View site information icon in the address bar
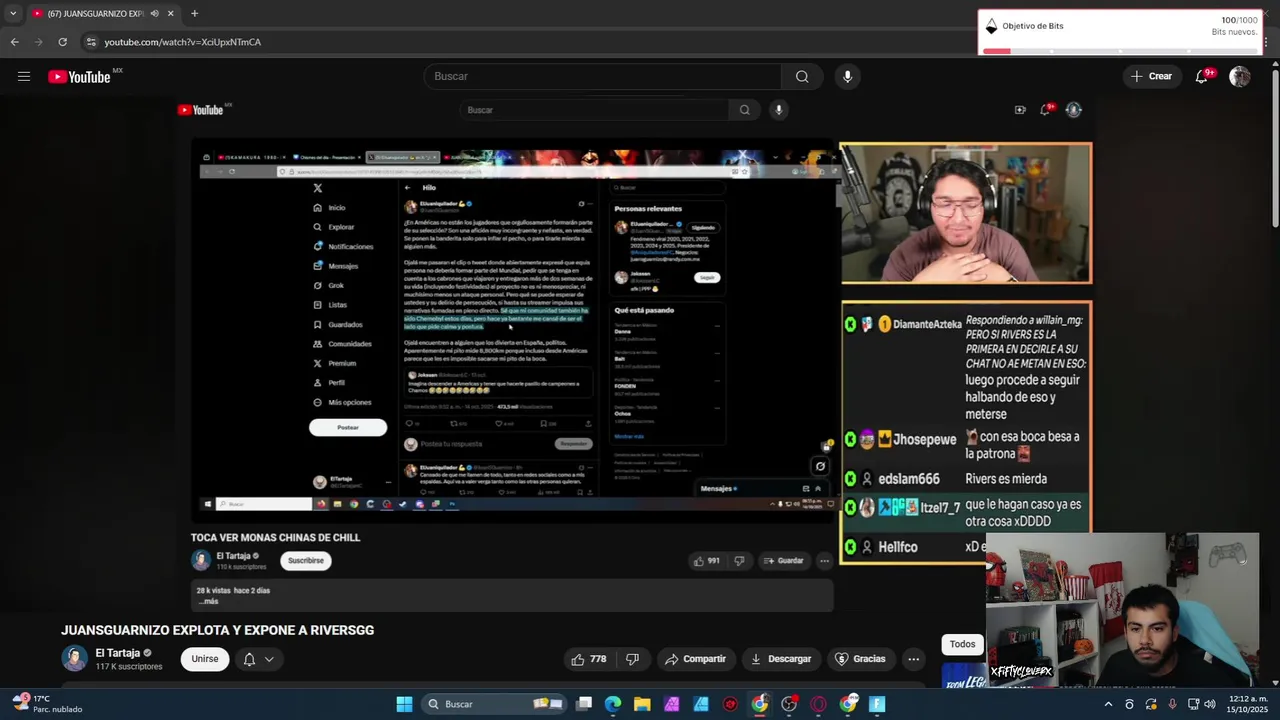1280x720 pixels. click(91, 42)
